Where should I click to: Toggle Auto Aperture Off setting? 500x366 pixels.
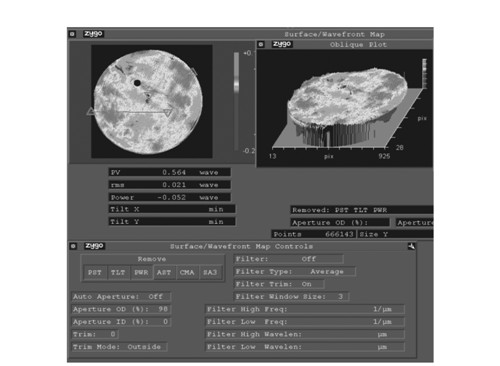pyautogui.click(x=121, y=297)
